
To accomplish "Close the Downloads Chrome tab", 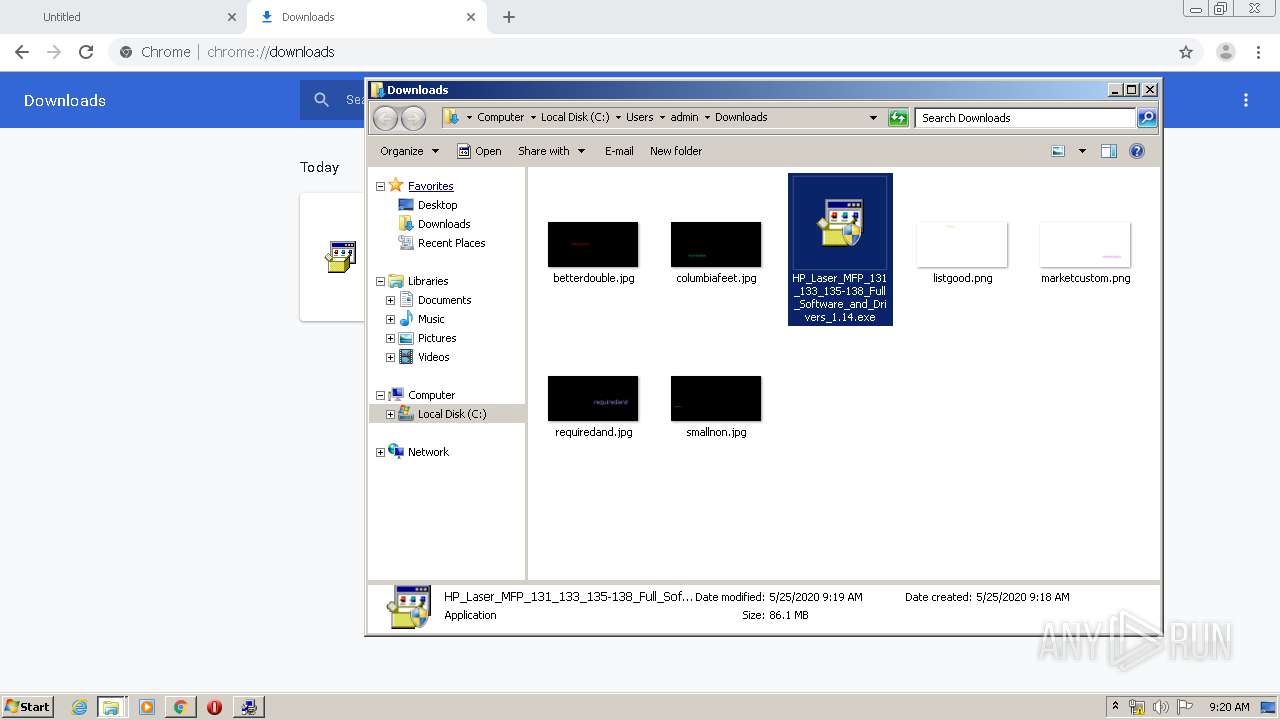I will (471, 17).
